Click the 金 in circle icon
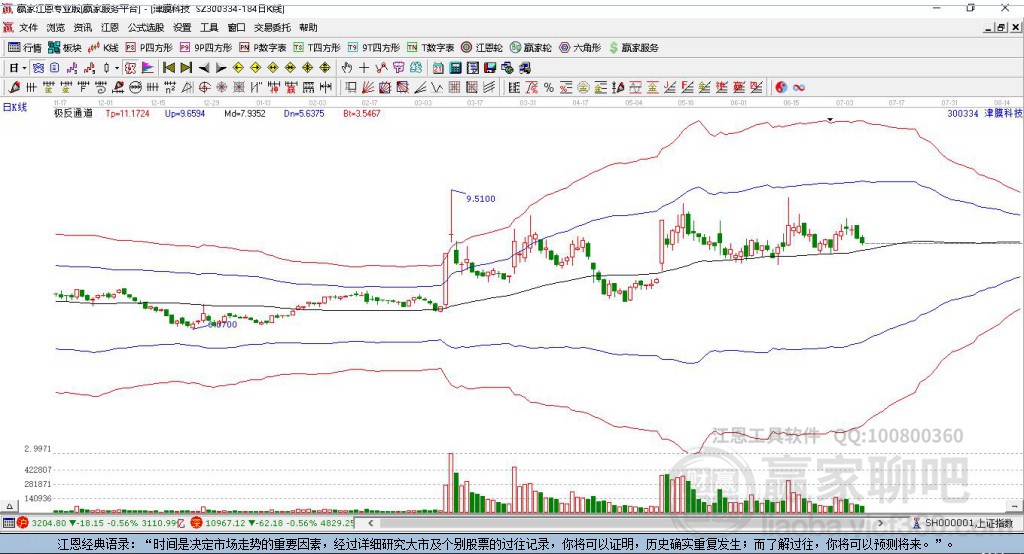This screenshot has width=1024, height=554. point(583,88)
